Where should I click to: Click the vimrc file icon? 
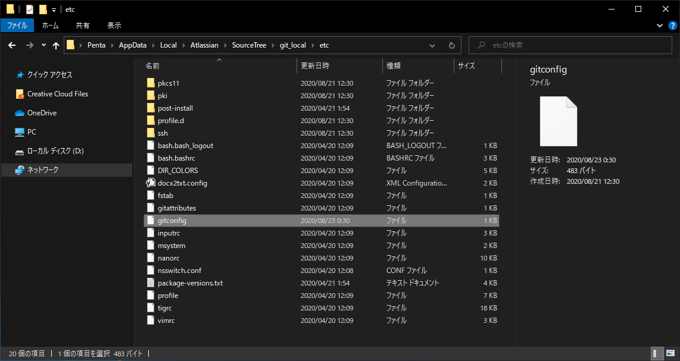click(150, 321)
